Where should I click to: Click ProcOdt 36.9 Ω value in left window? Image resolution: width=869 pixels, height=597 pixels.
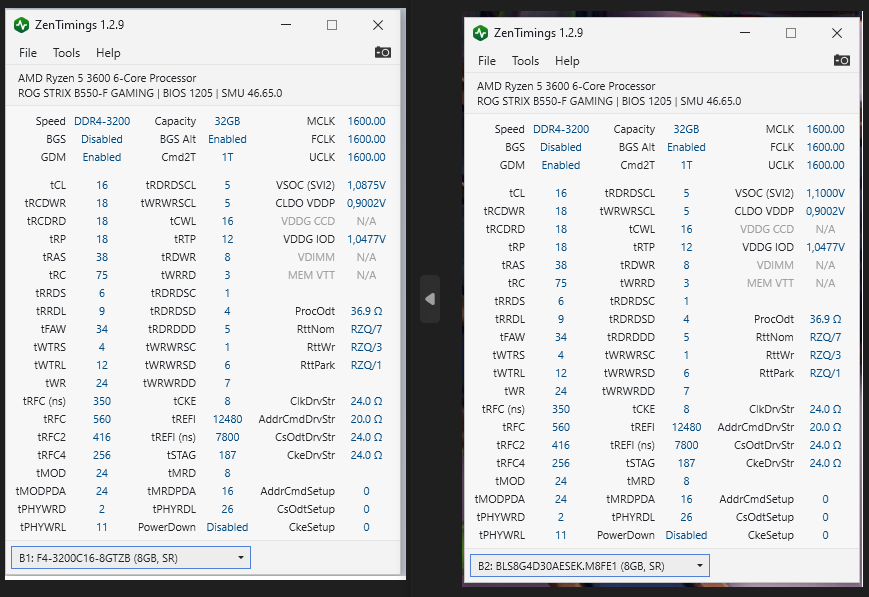point(366,311)
